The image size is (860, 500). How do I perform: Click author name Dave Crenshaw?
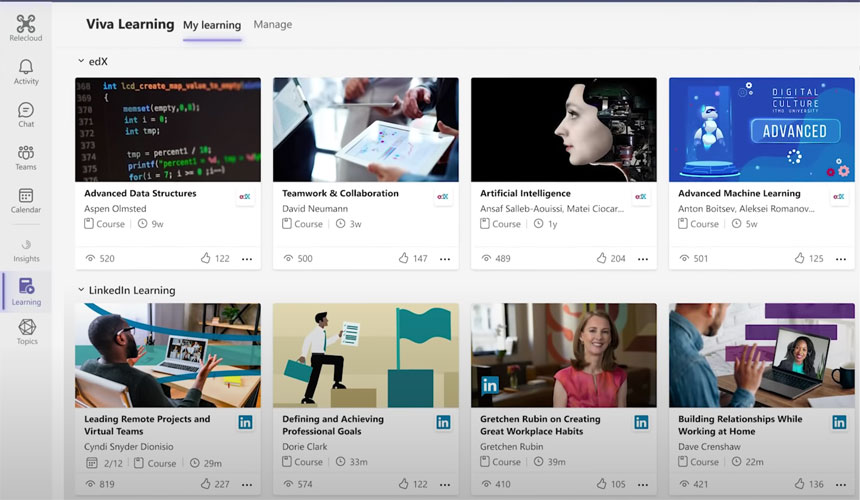709,446
